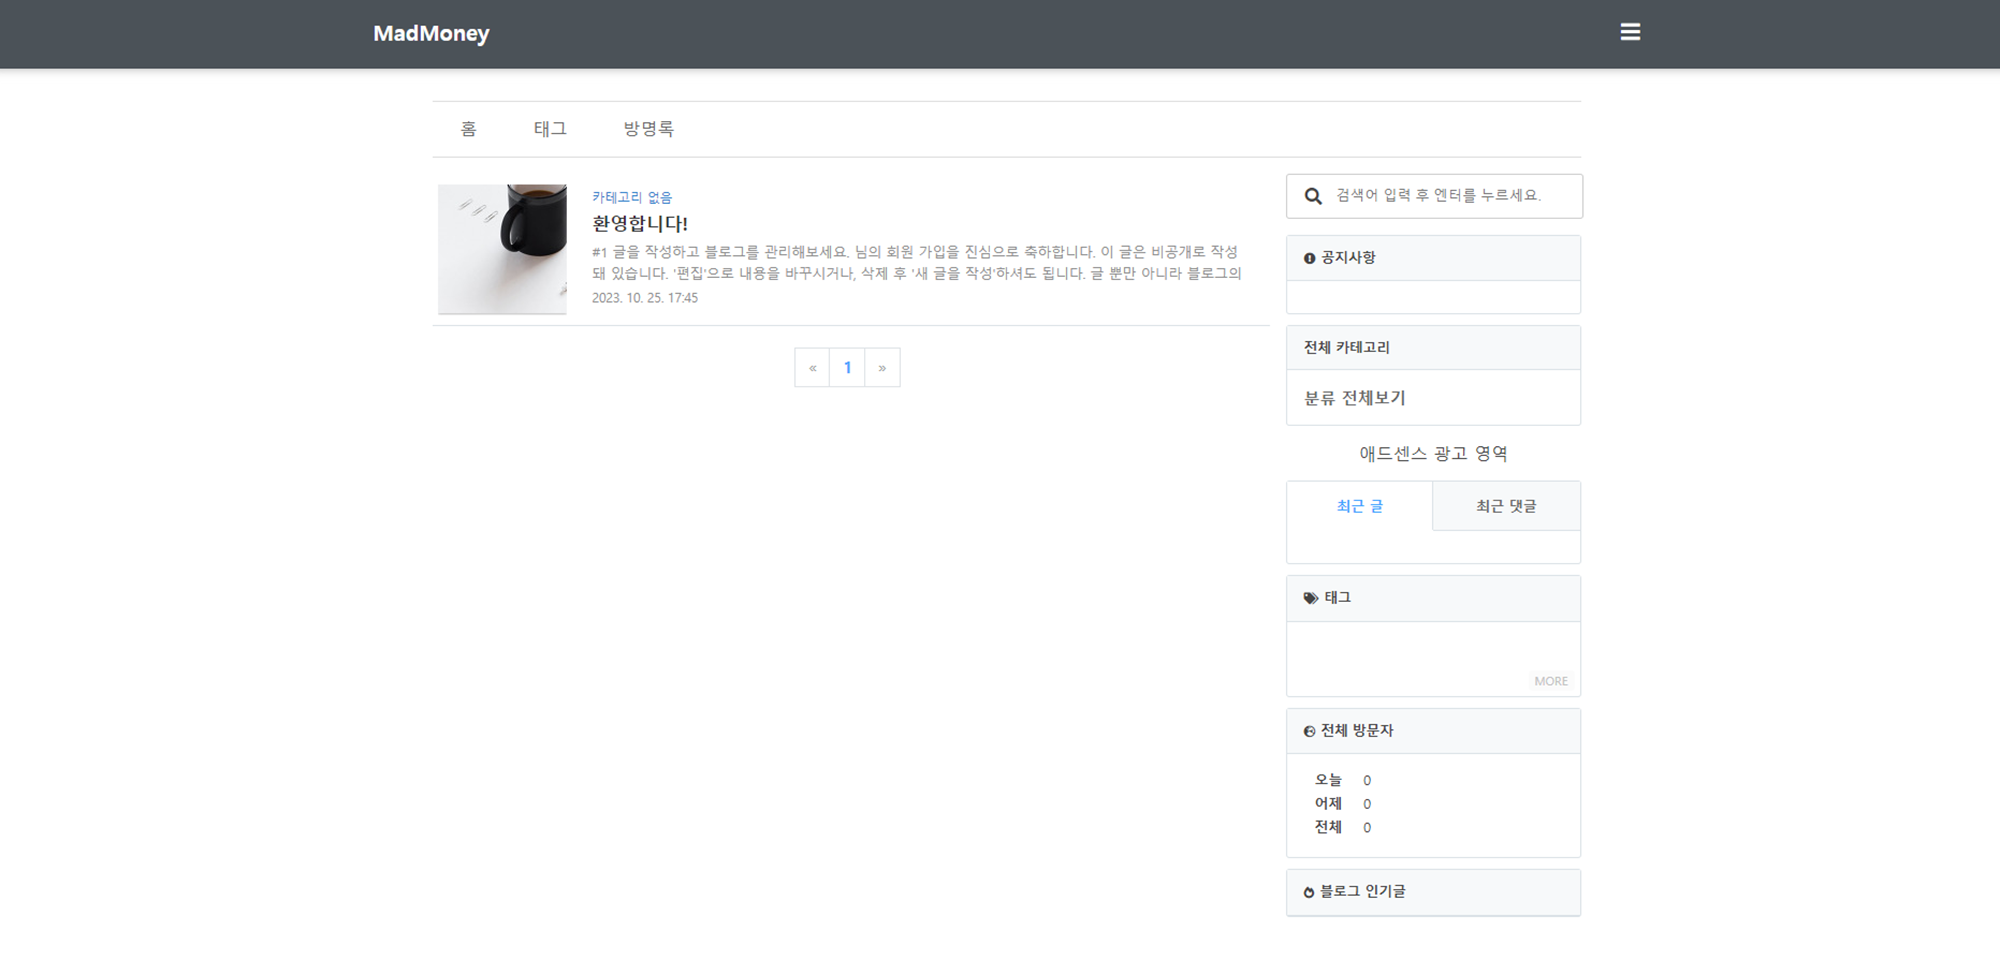Go to the MadMoney blog title
The image size is (2000, 975).
click(431, 33)
